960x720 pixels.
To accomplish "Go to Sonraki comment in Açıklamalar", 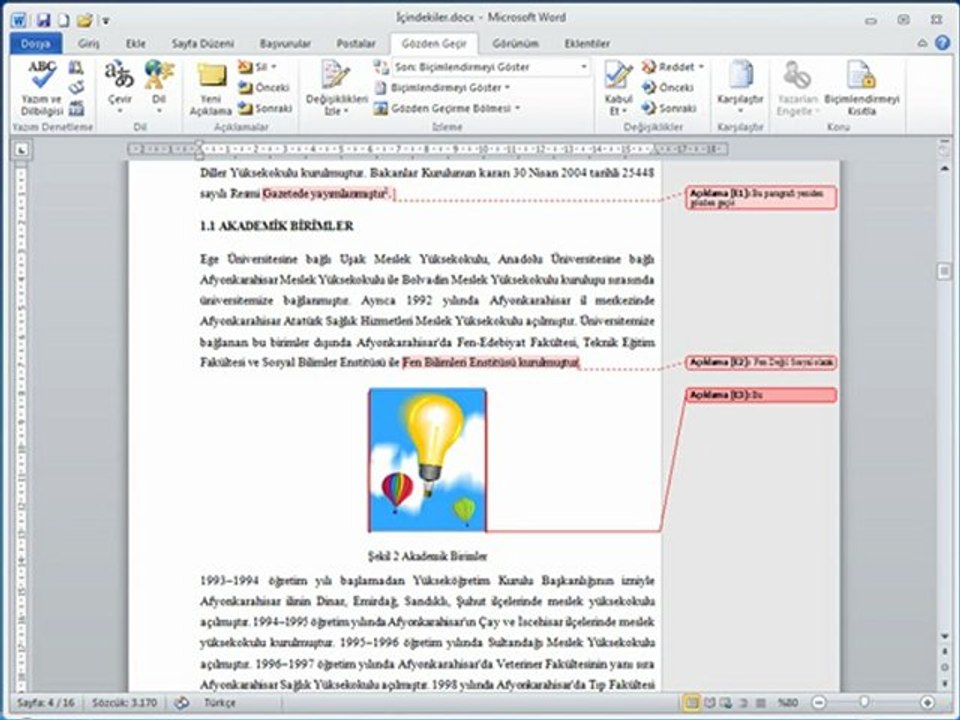I will [264, 108].
